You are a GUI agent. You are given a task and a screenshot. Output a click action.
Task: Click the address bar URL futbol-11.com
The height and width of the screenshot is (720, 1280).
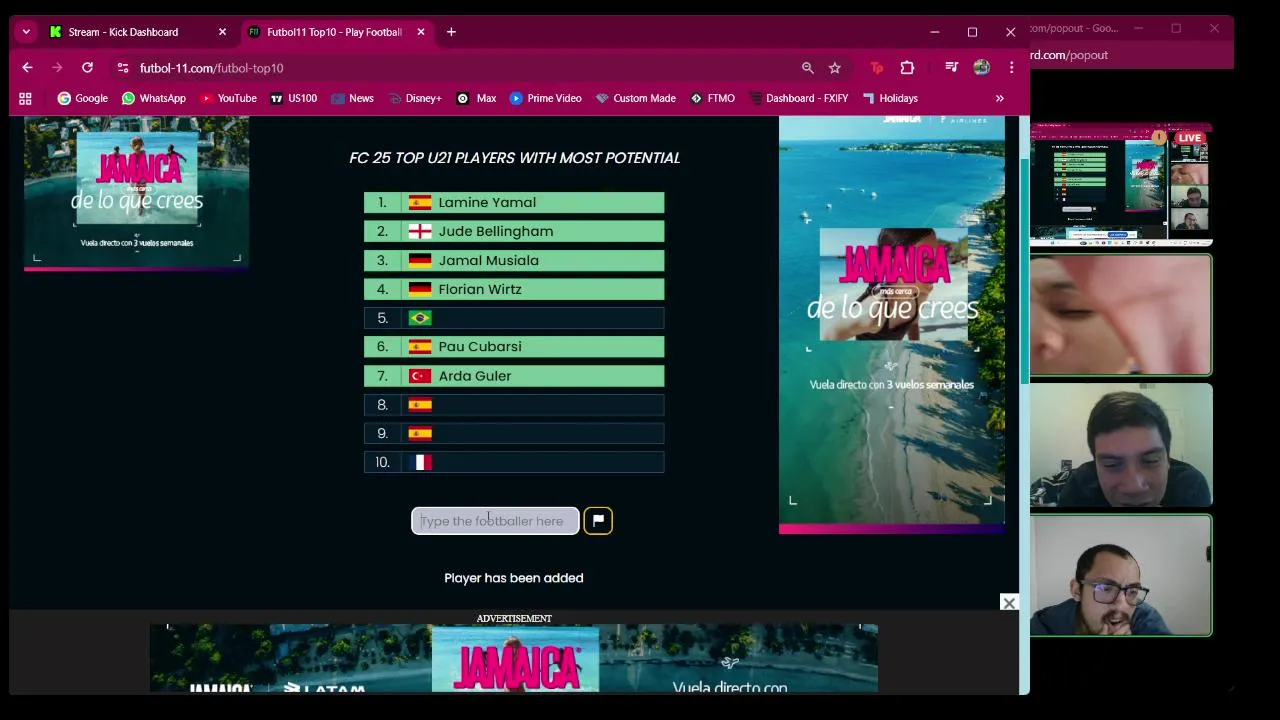[x=211, y=68]
